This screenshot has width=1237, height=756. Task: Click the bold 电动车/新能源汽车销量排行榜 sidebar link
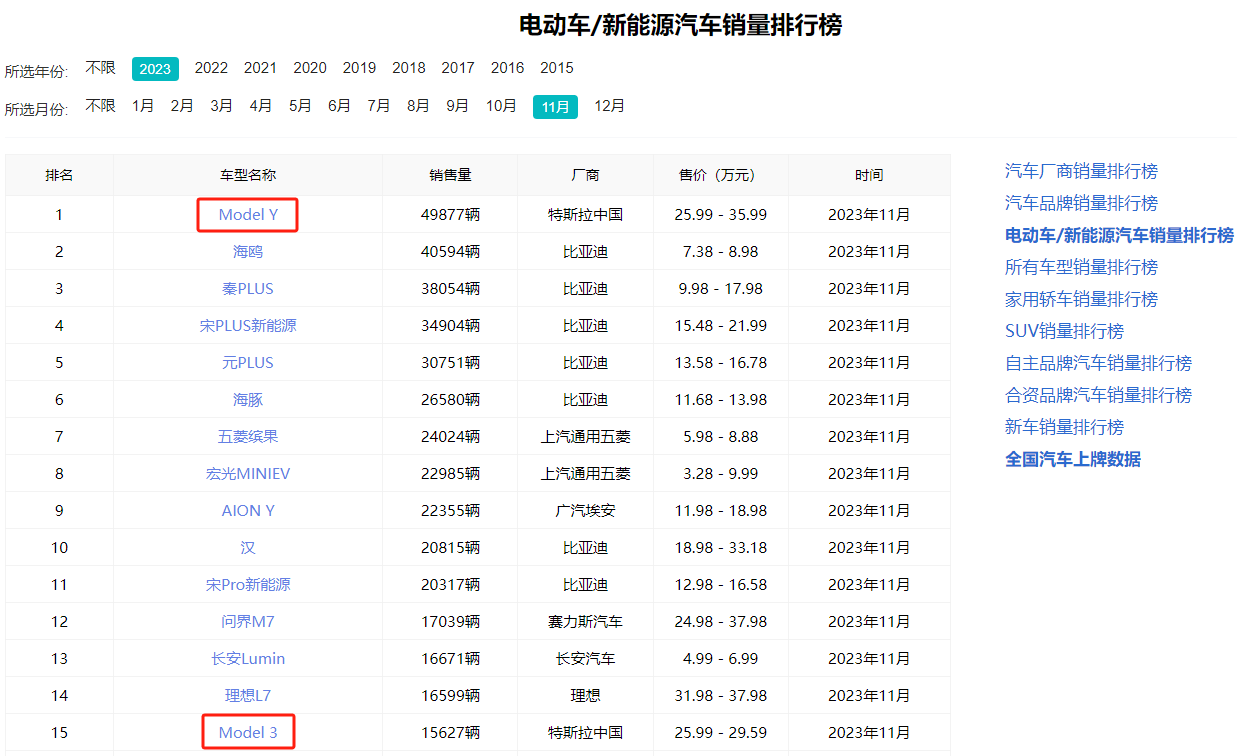coord(1119,235)
